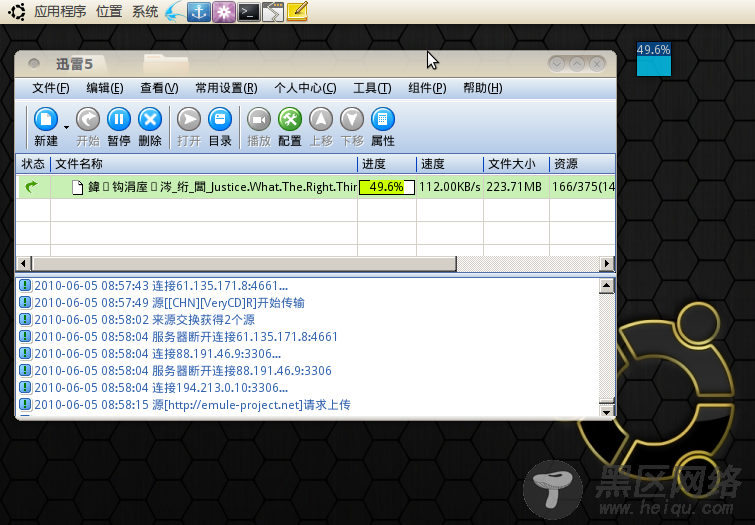The image size is (755, 525).
Task: Sort by the 资源 column header
Action: coord(583,164)
